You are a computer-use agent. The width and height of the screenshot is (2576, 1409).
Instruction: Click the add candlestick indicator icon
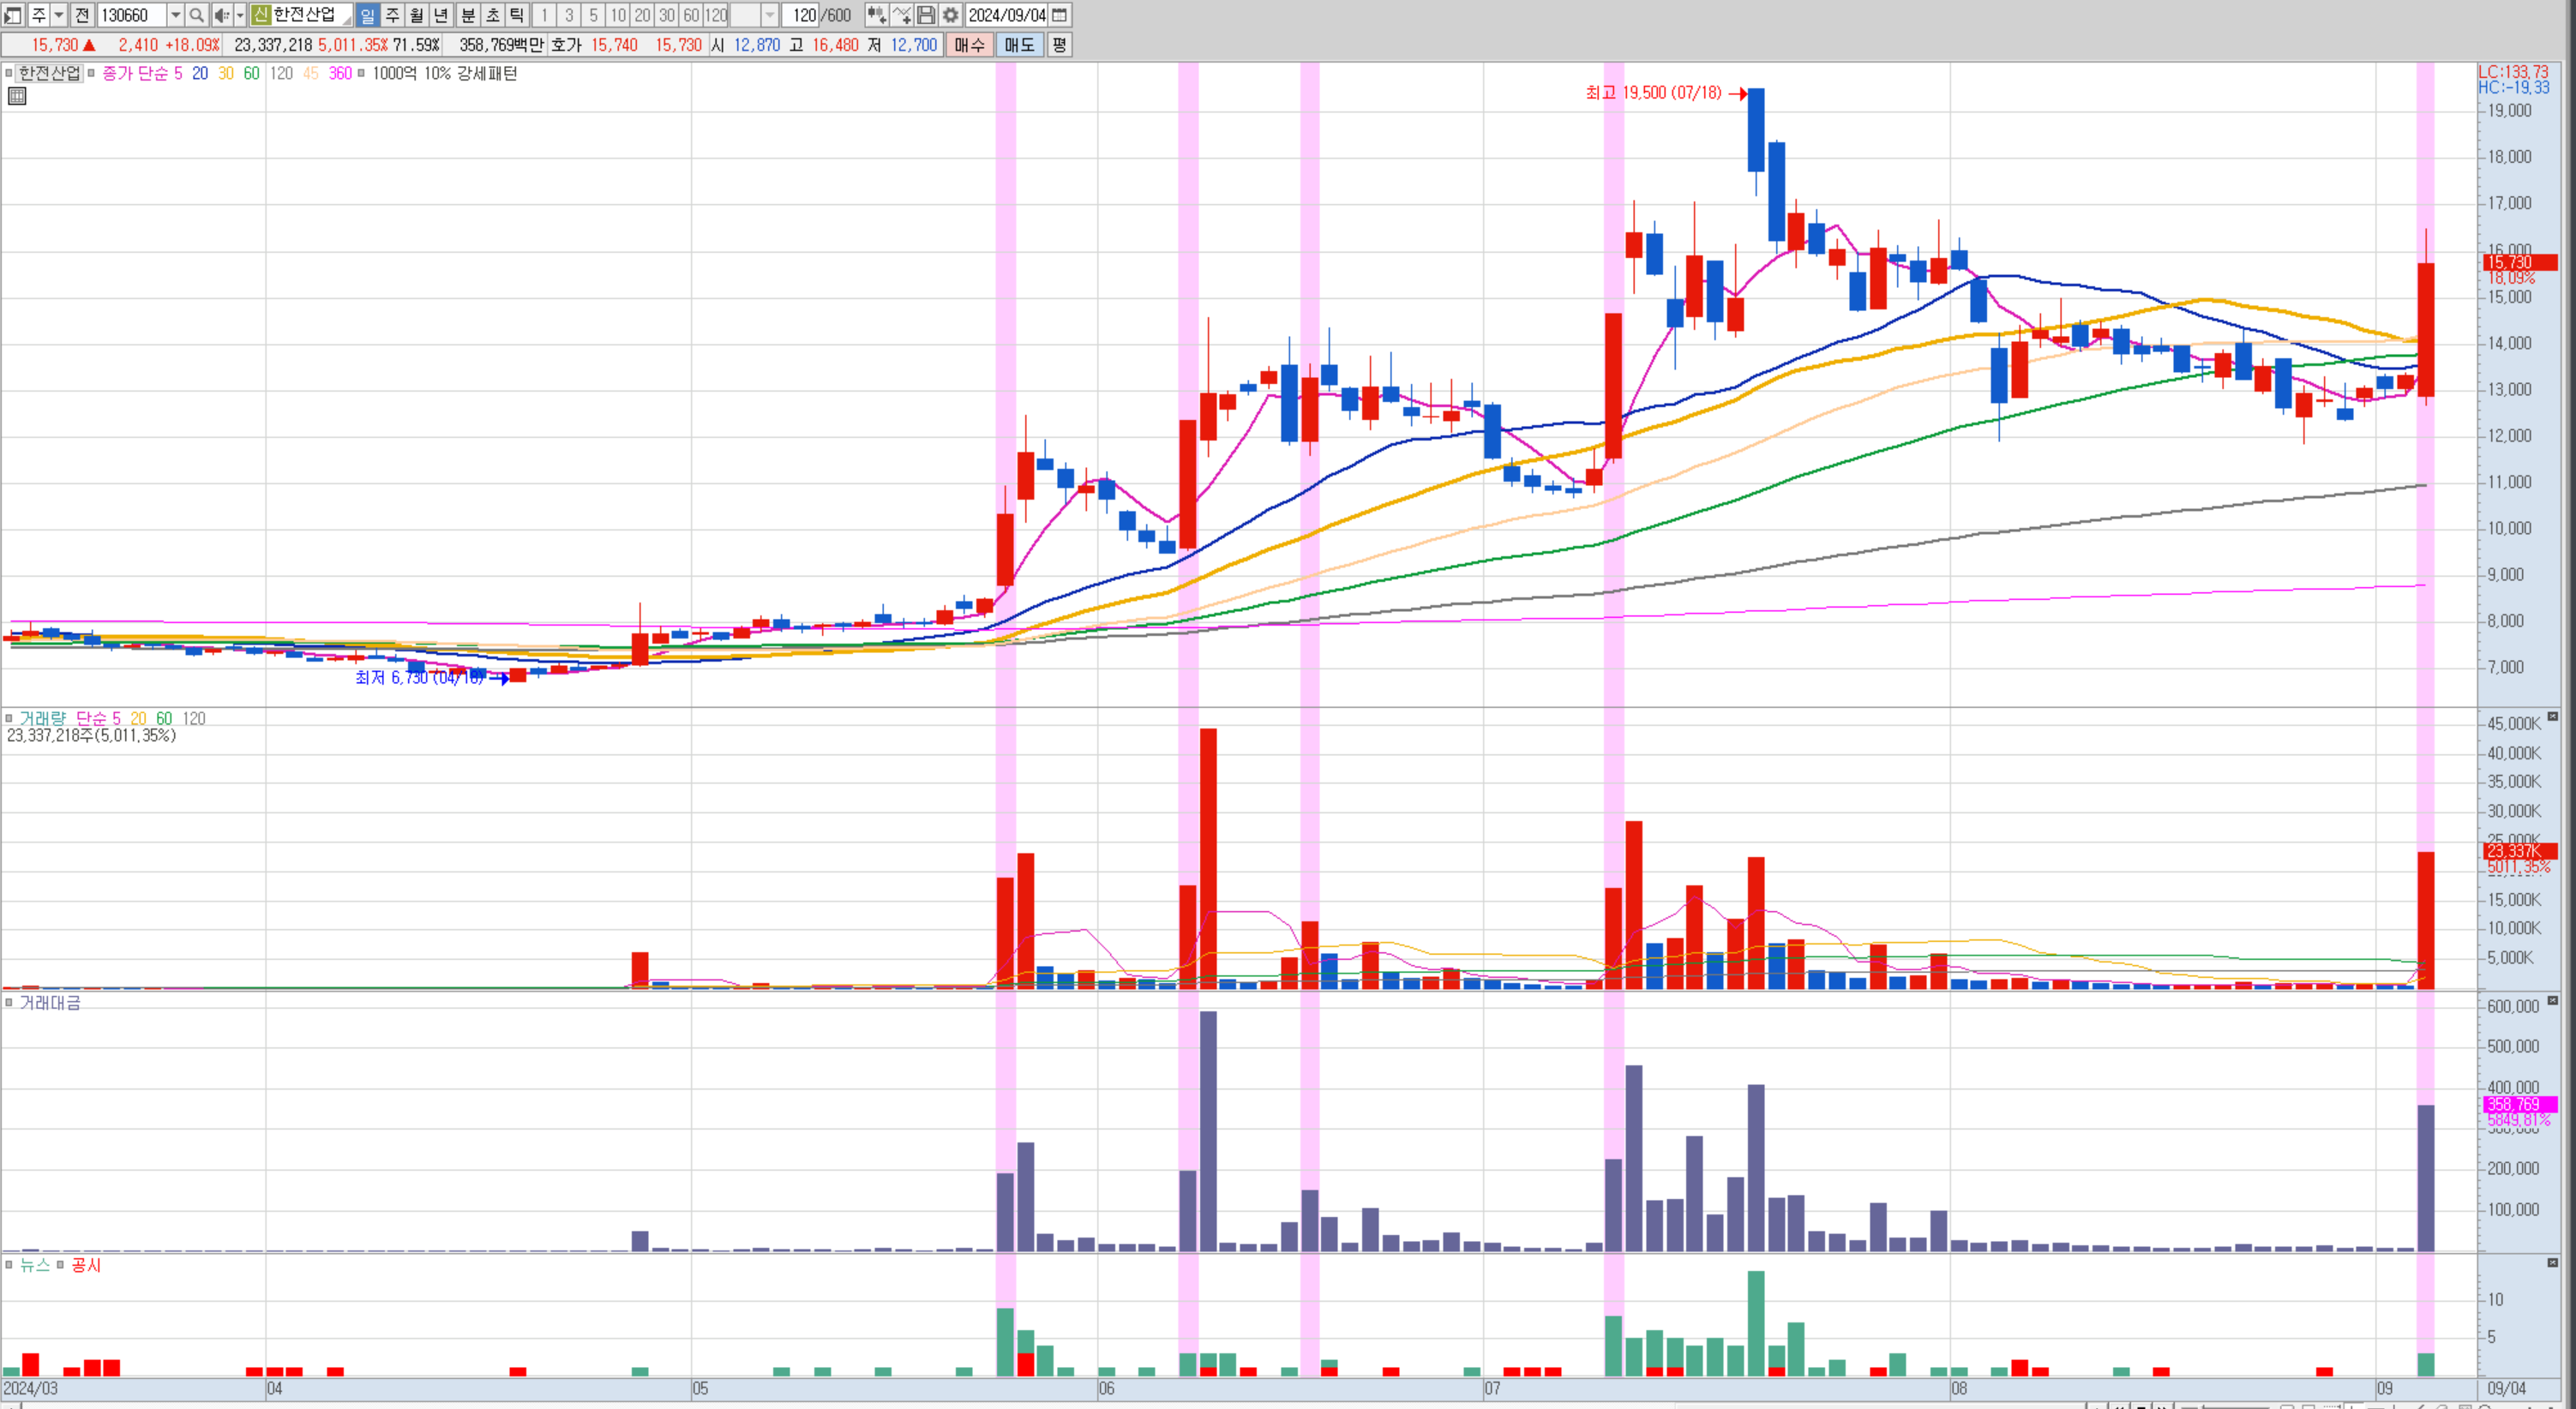coord(876,15)
